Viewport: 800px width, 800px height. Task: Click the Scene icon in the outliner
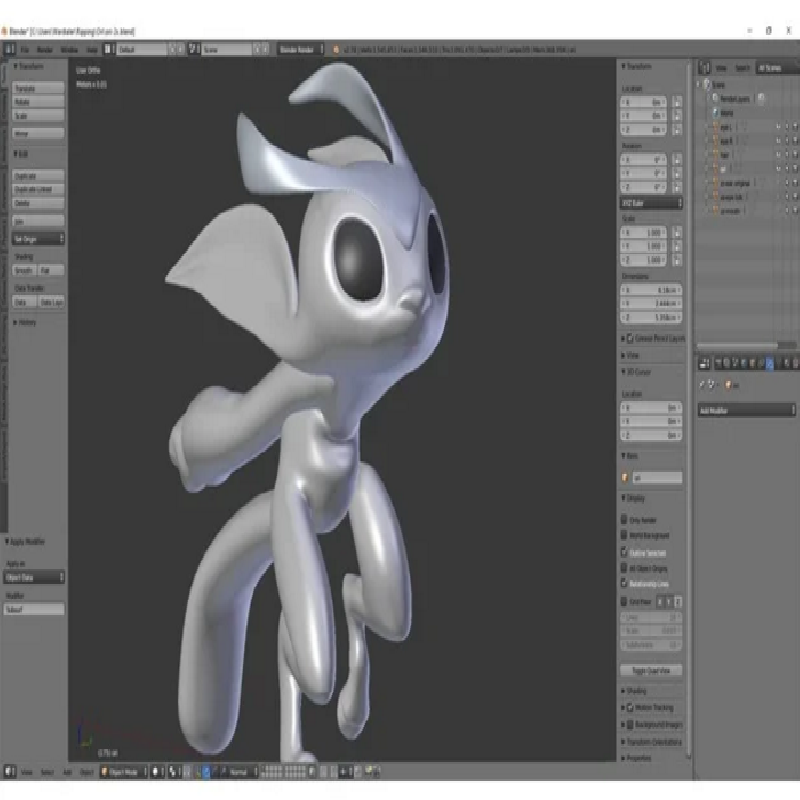707,84
